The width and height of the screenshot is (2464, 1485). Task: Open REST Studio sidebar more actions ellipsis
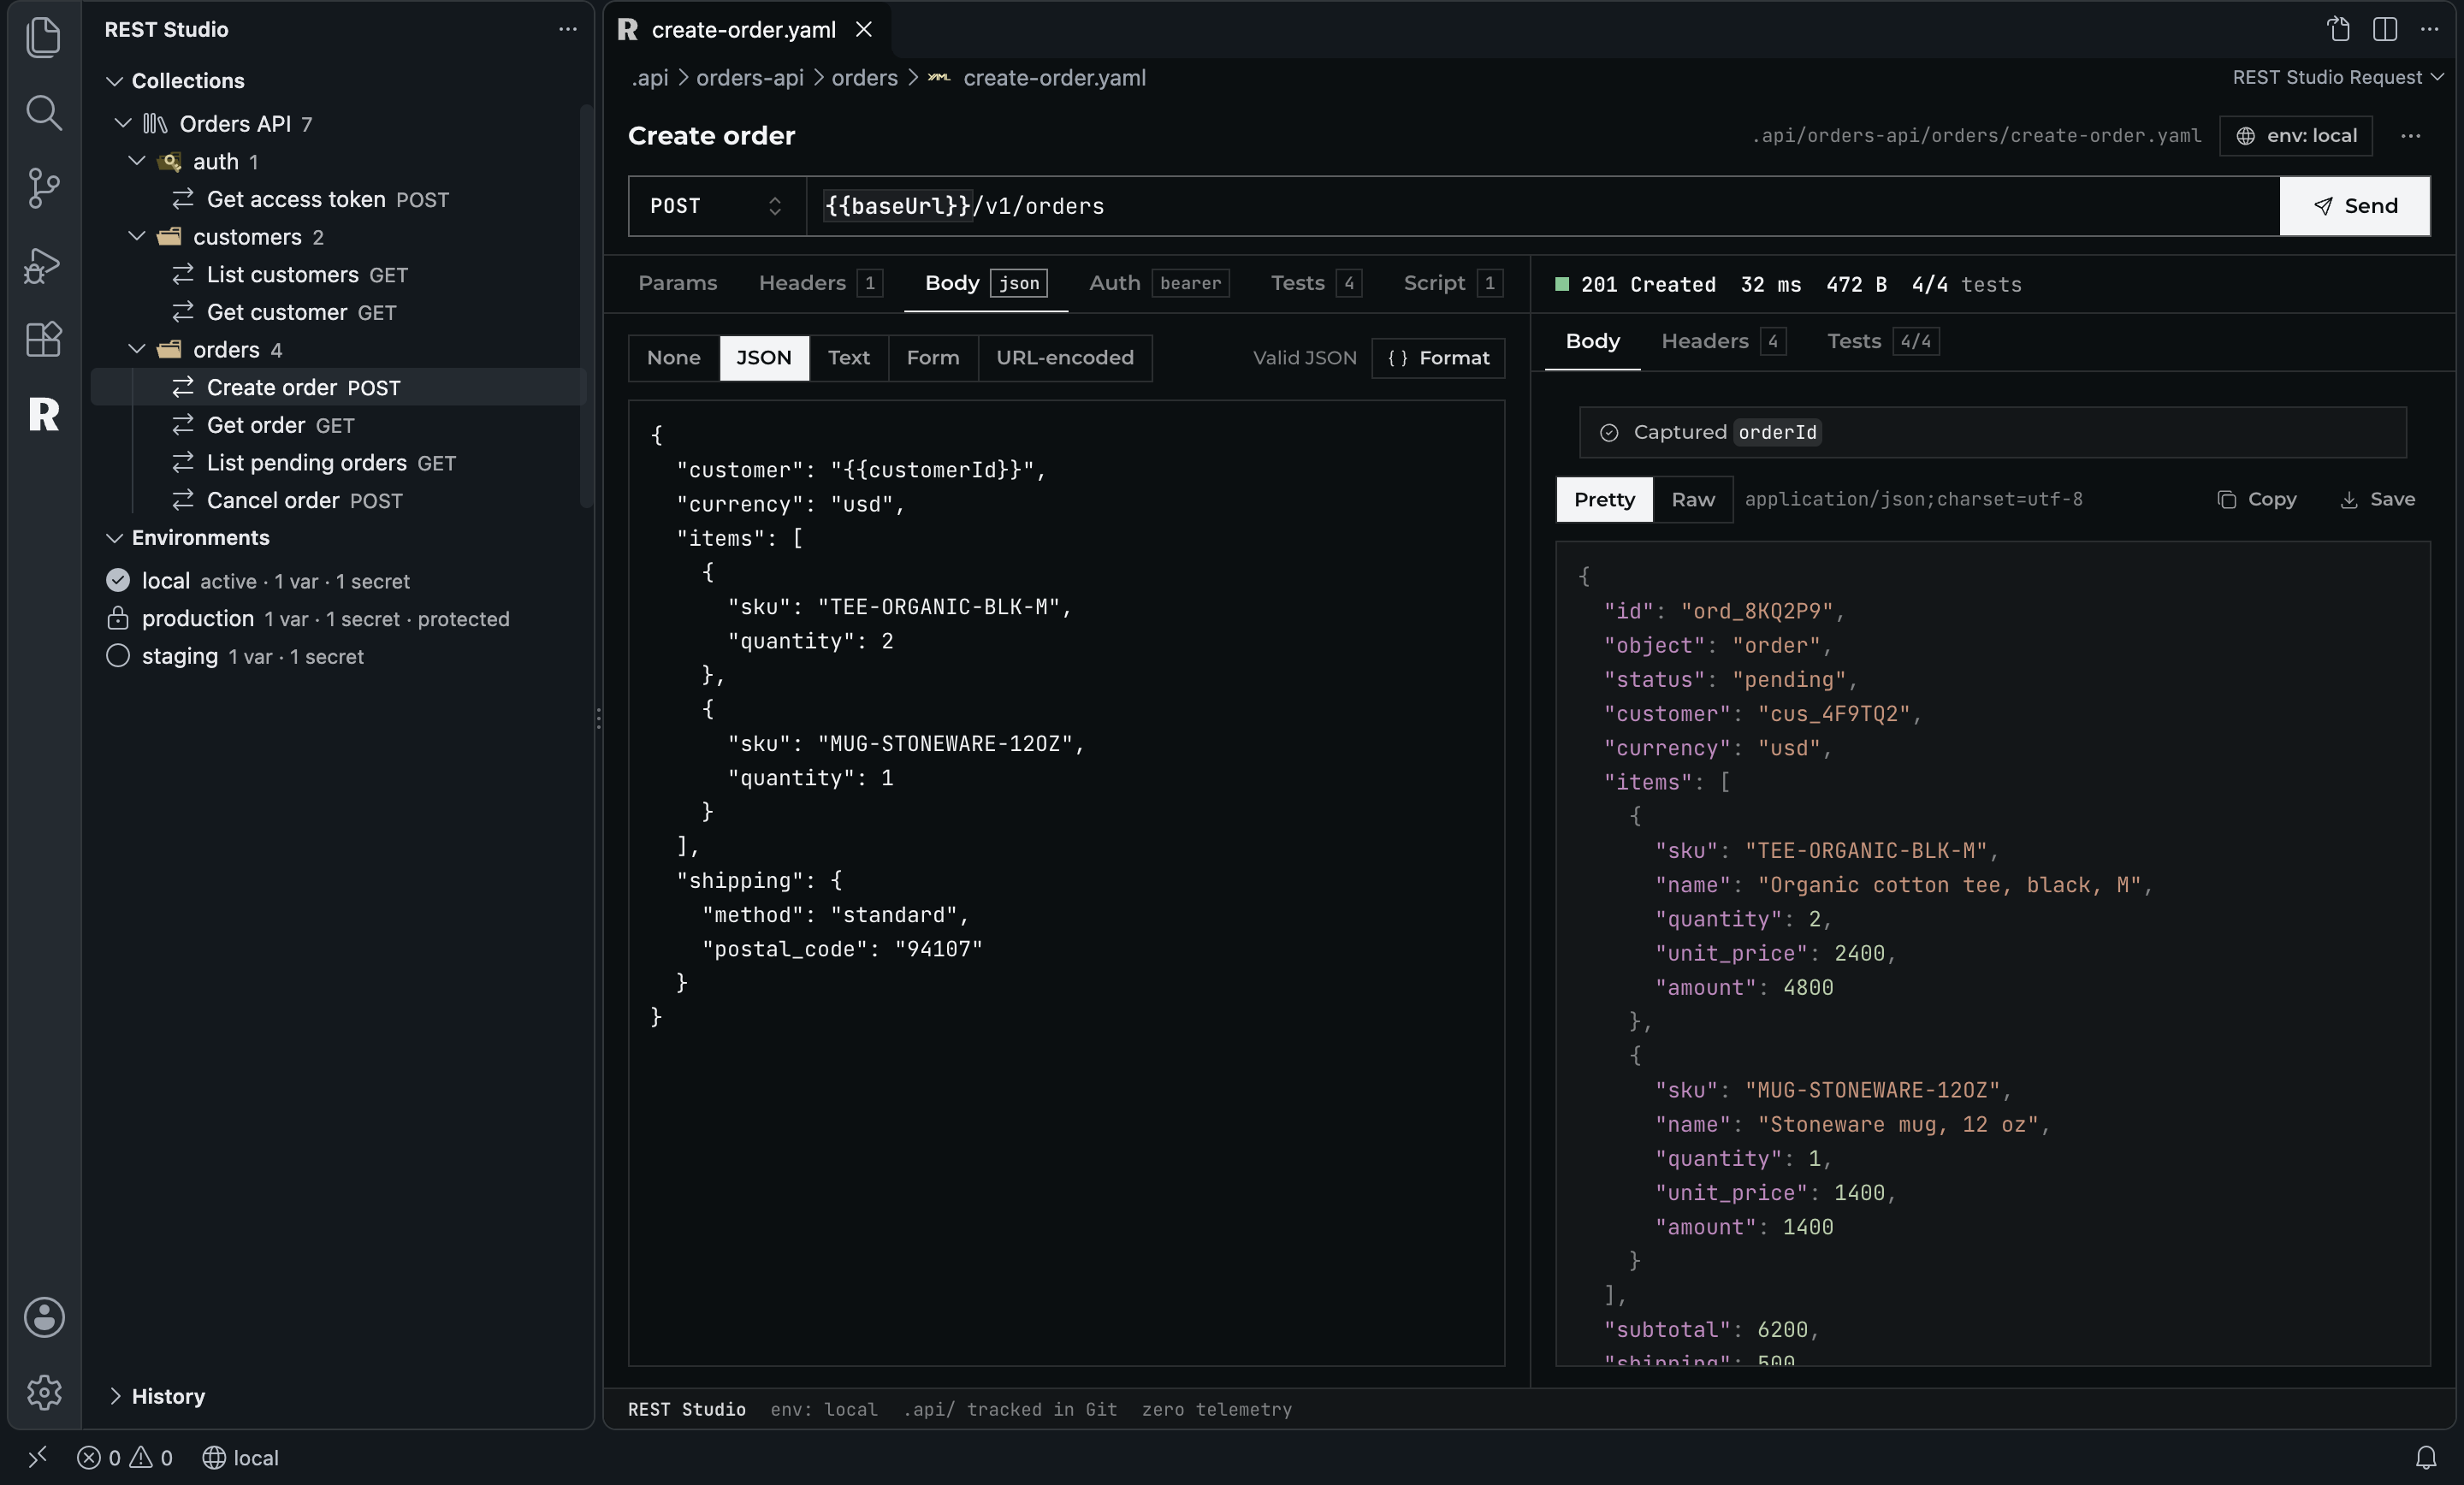[568, 29]
